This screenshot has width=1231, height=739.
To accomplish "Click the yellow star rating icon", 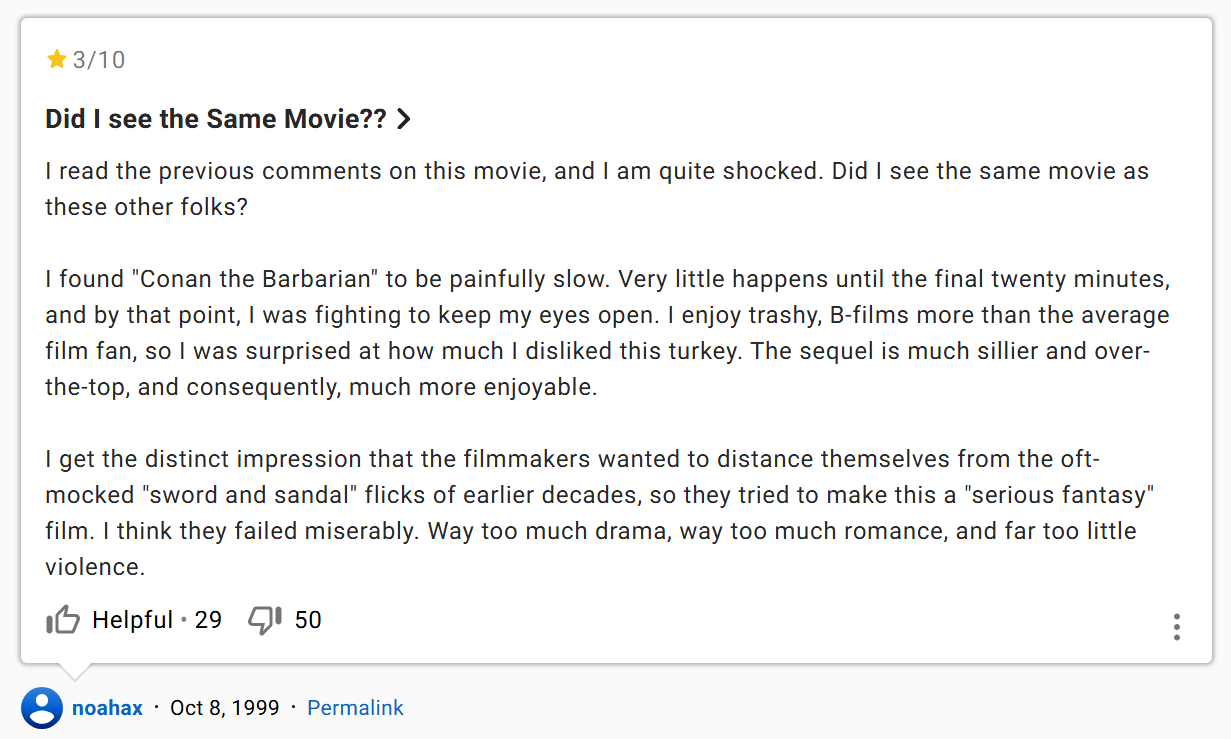I will click(56, 60).
